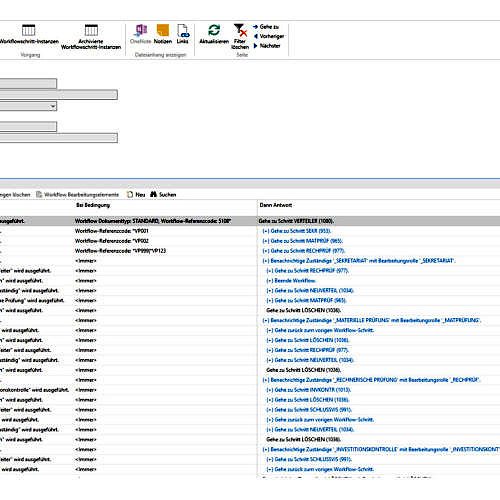Open Notizen in the ribbon
Image resolution: width=500 pixels, height=500 pixels.
click(x=163, y=34)
